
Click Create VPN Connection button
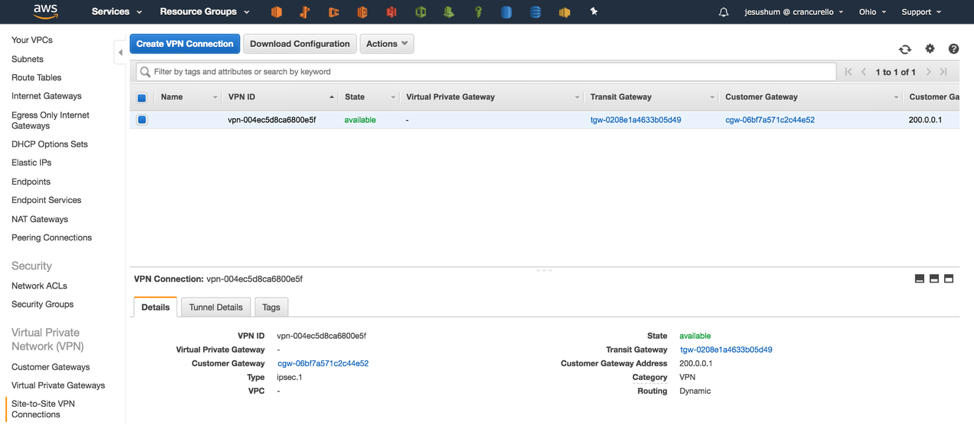[x=184, y=43]
